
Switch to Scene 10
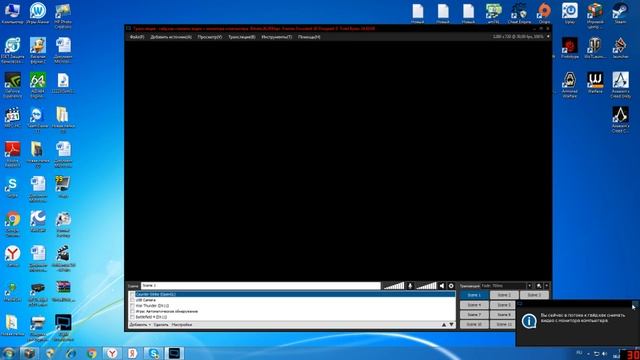coord(474,324)
